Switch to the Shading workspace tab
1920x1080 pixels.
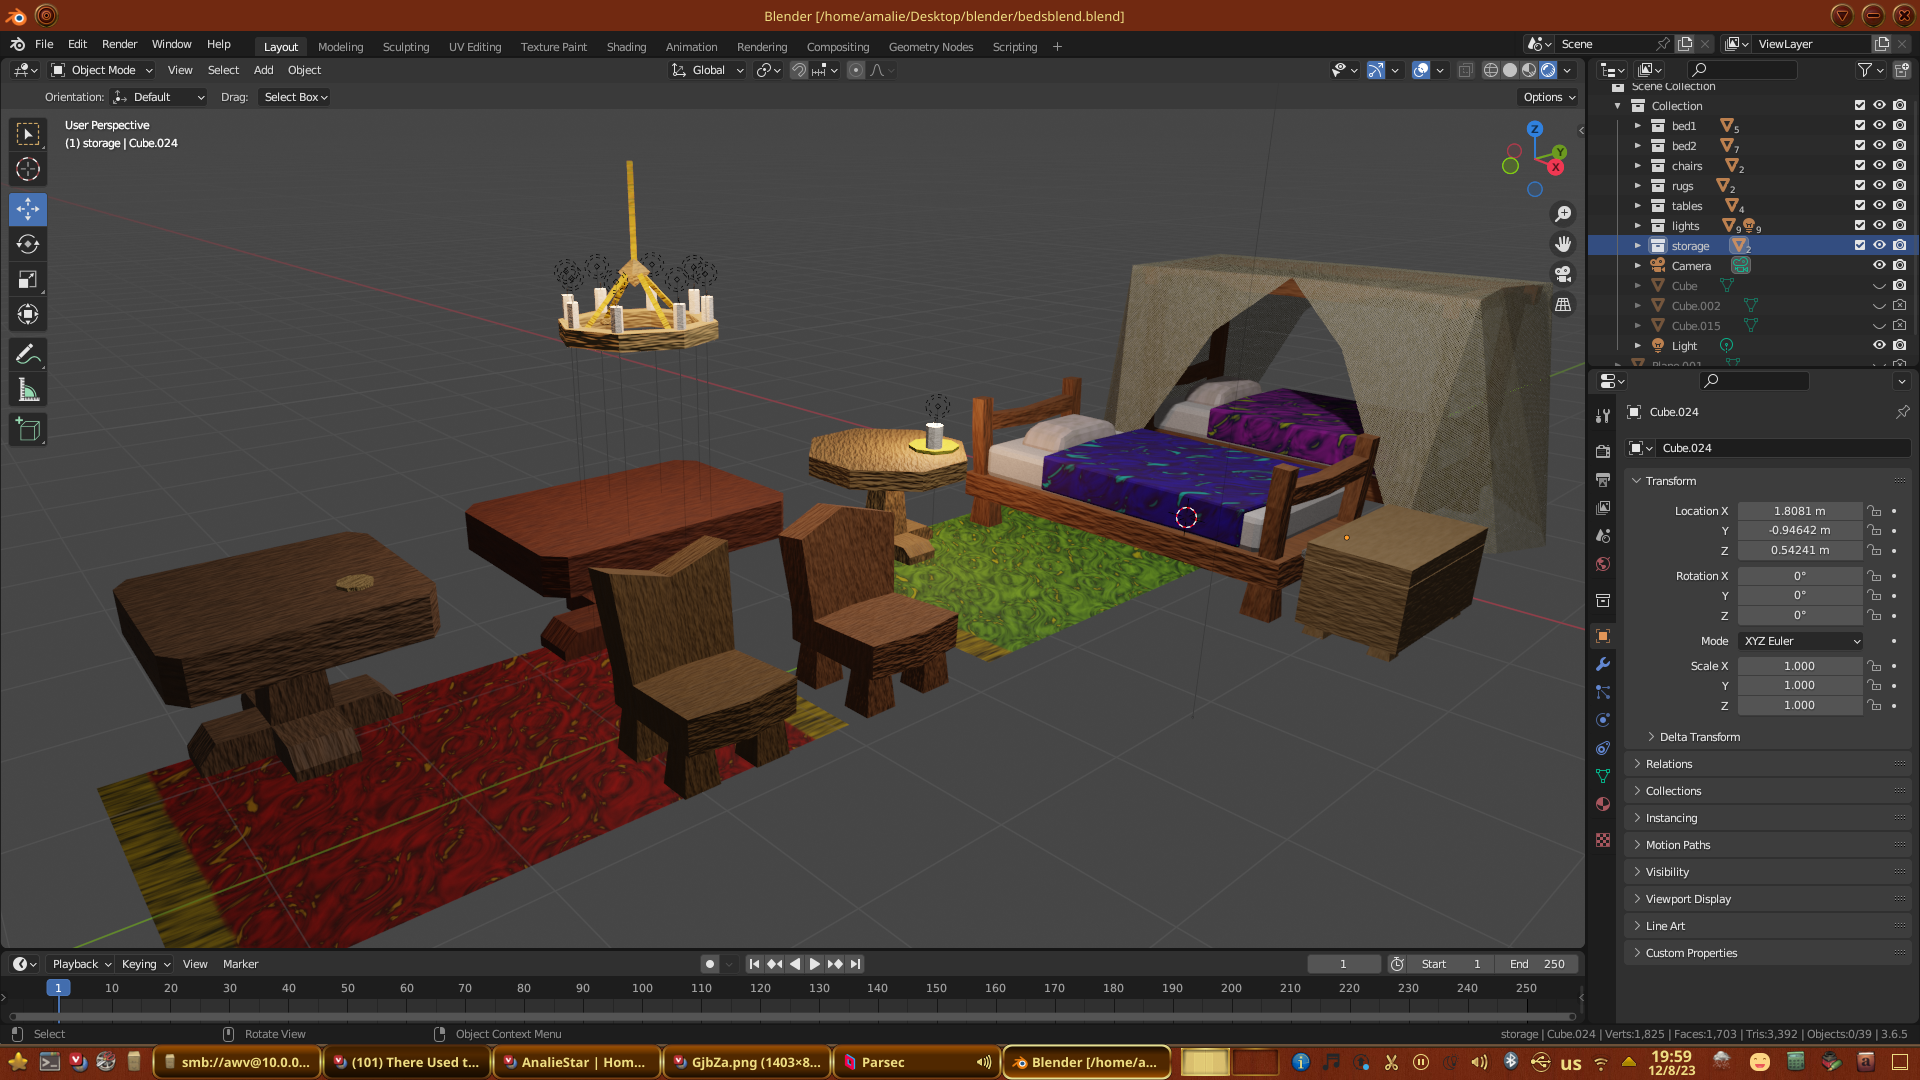pos(626,47)
